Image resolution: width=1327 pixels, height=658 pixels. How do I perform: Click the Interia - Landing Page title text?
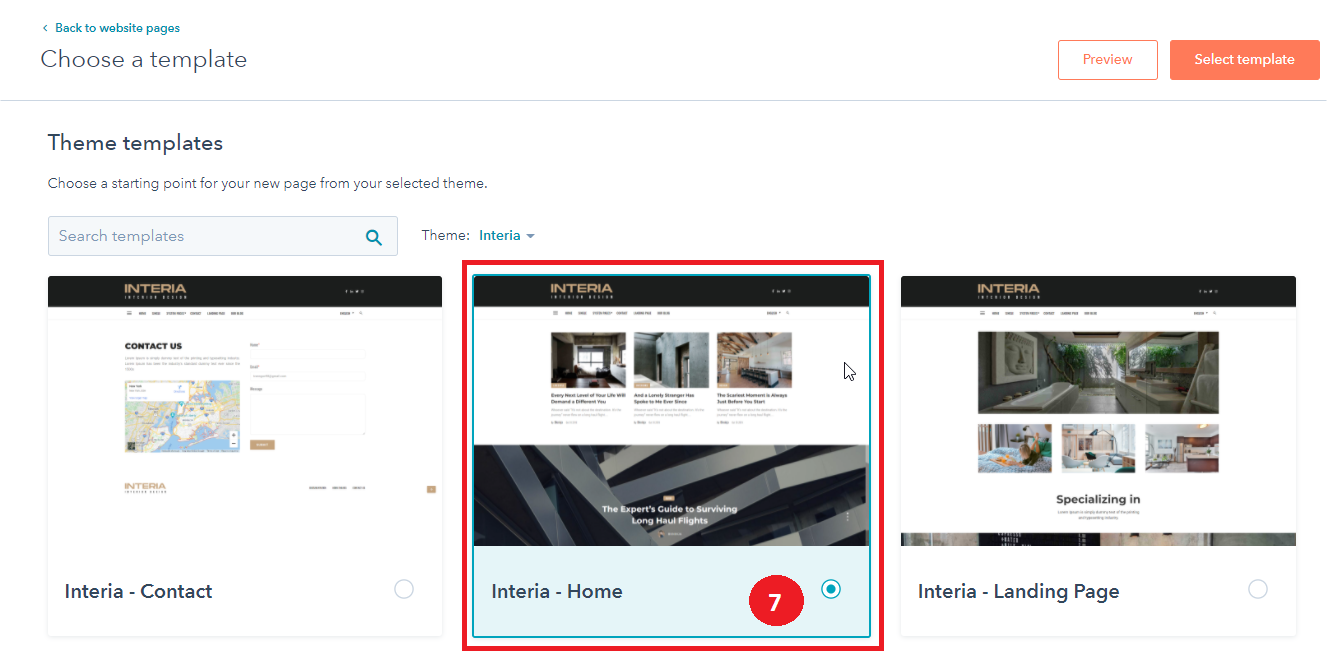pyautogui.click(x=1018, y=591)
